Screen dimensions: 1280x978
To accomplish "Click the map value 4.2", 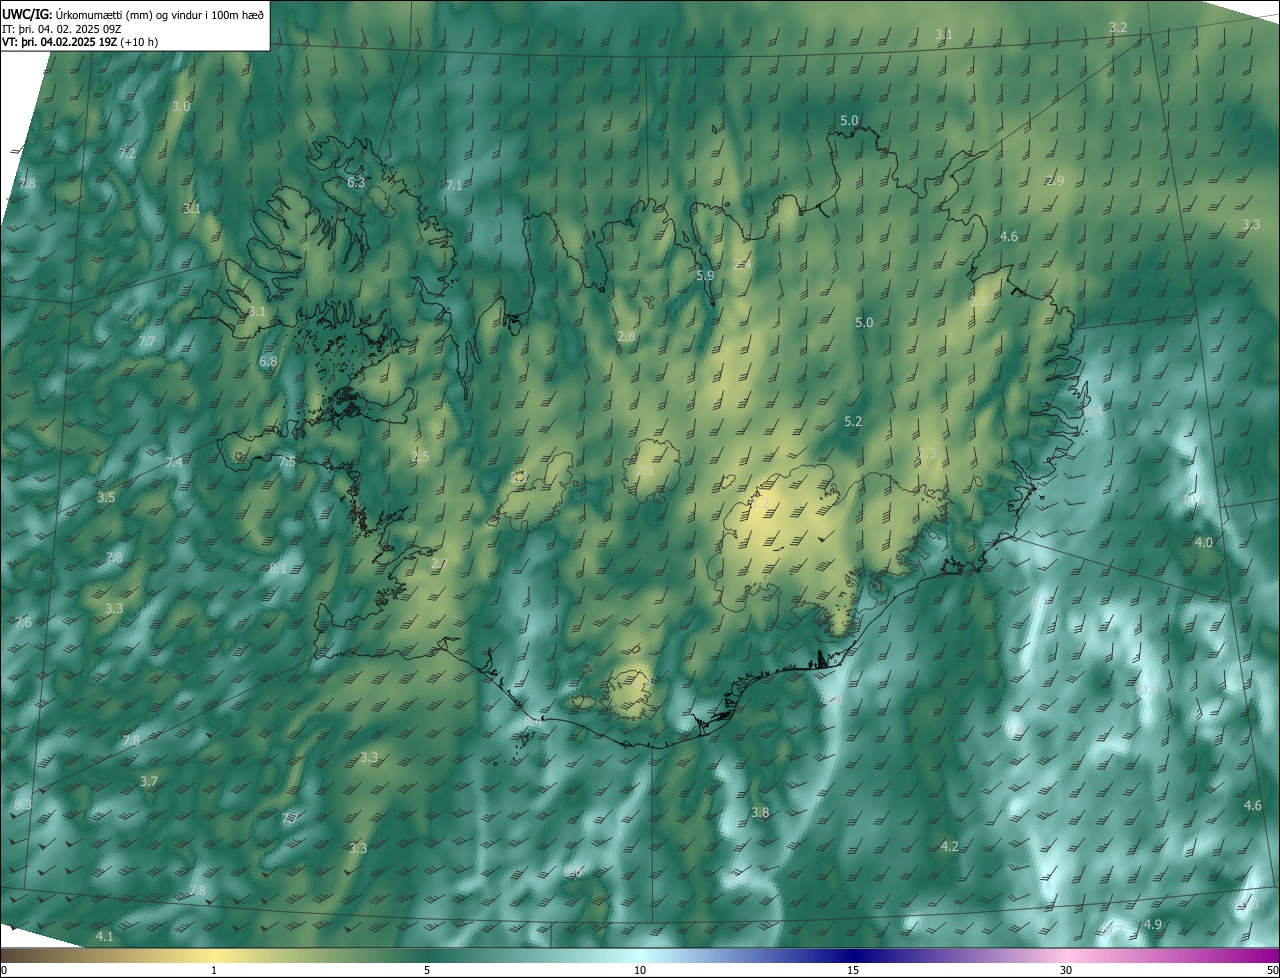I will click(x=950, y=846).
